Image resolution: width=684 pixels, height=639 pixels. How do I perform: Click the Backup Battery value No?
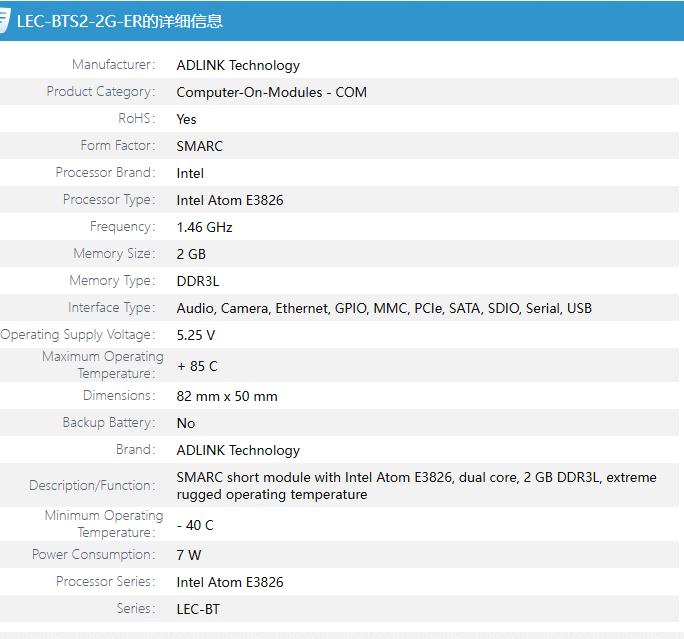click(186, 423)
